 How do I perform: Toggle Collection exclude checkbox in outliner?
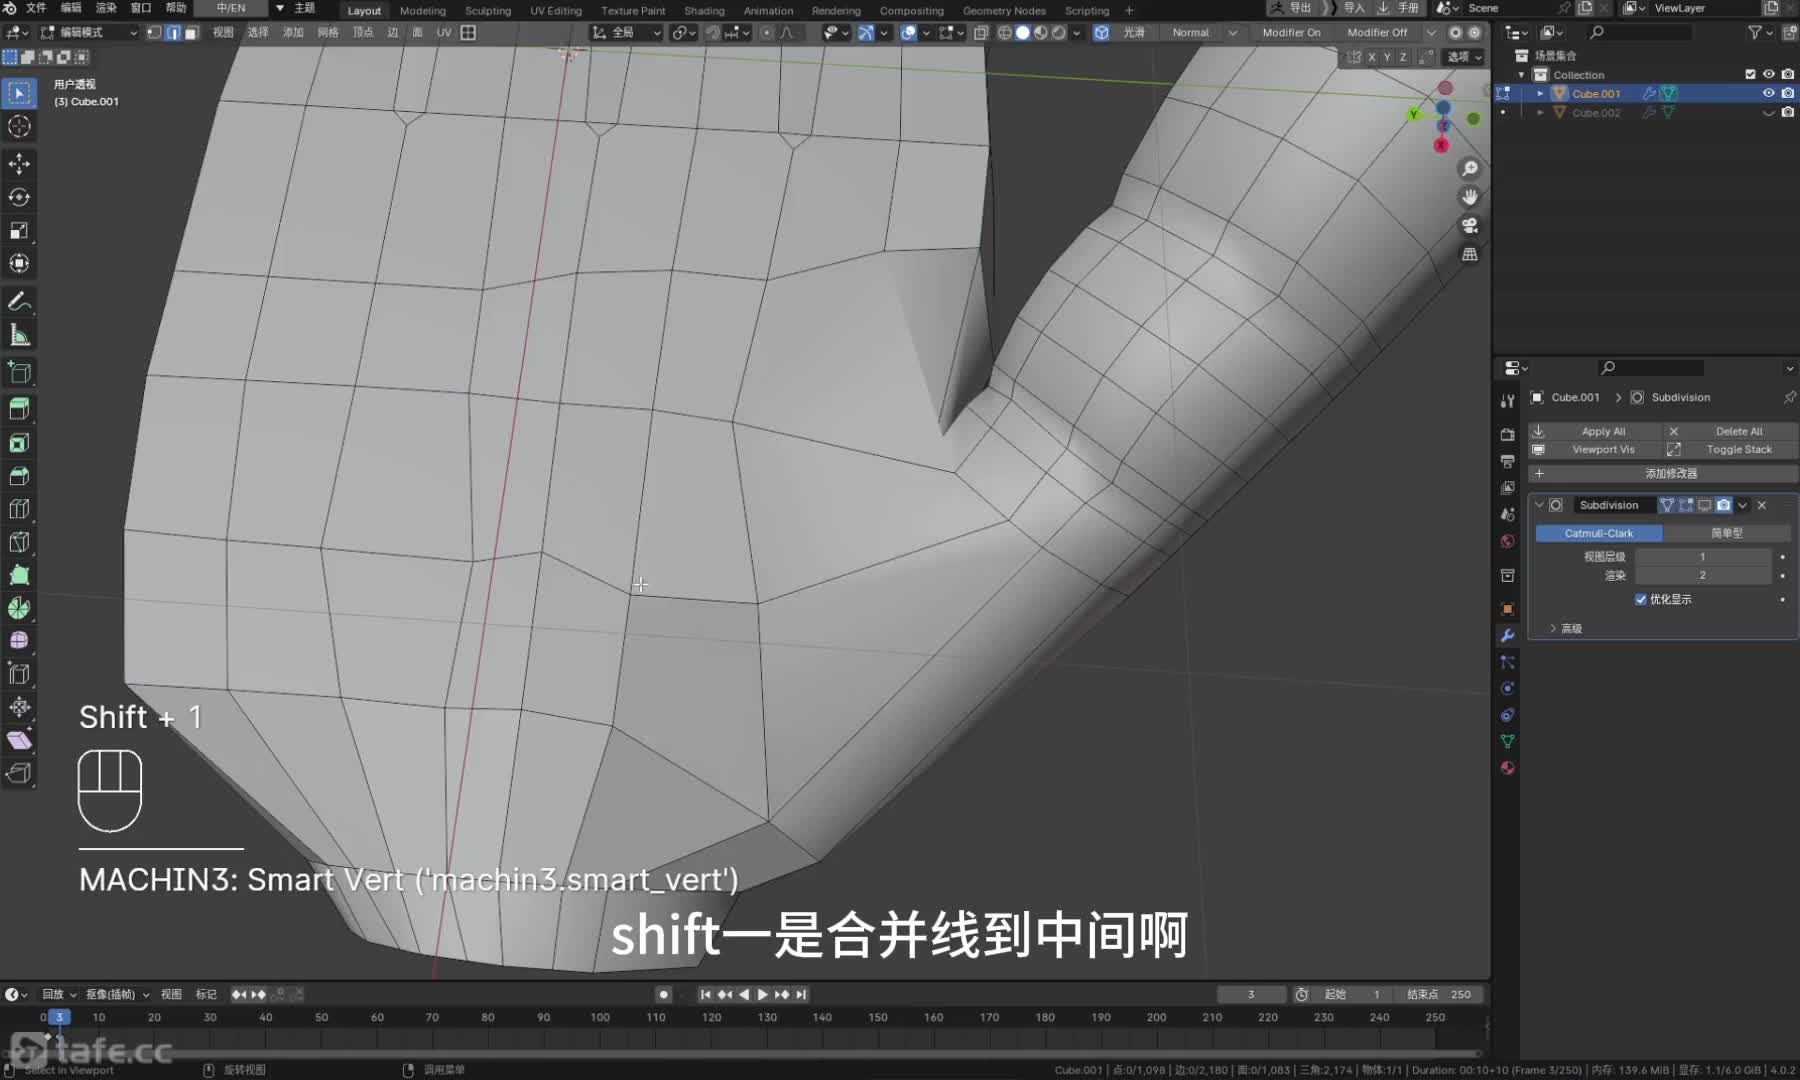[x=1750, y=74]
